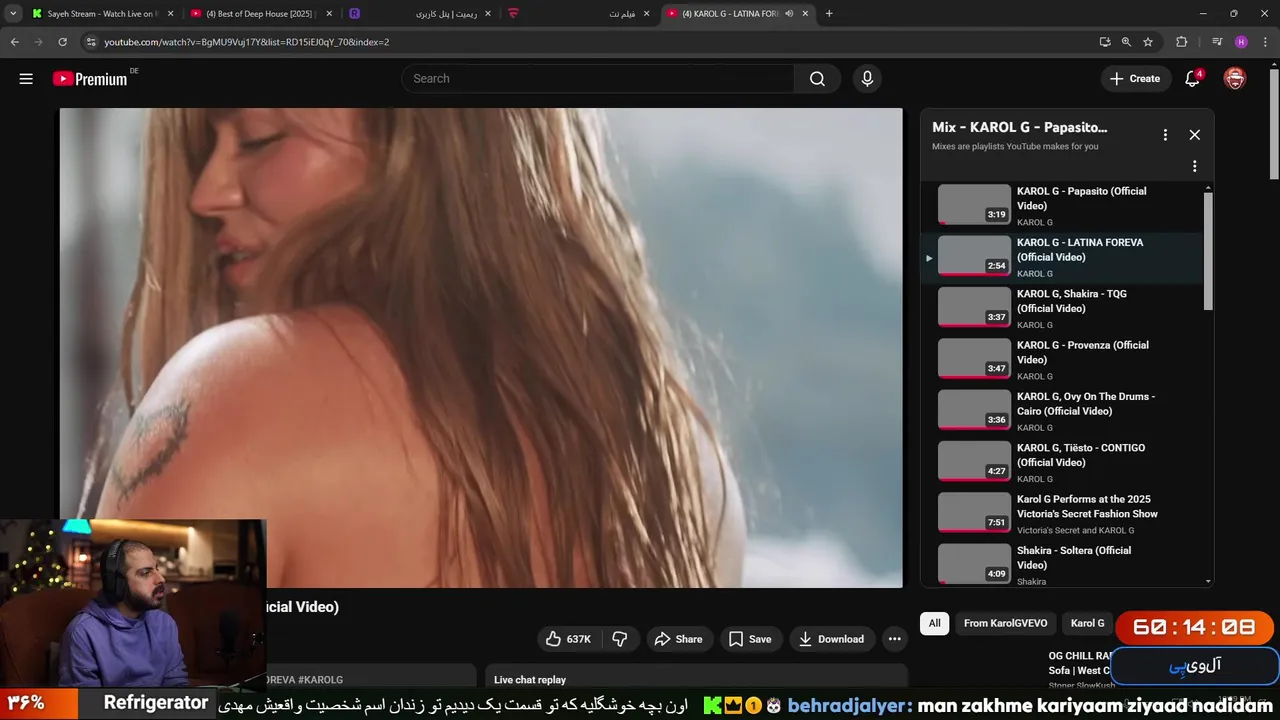Select the All filter chip
The width and height of the screenshot is (1280, 720).
(x=934, y=623)
